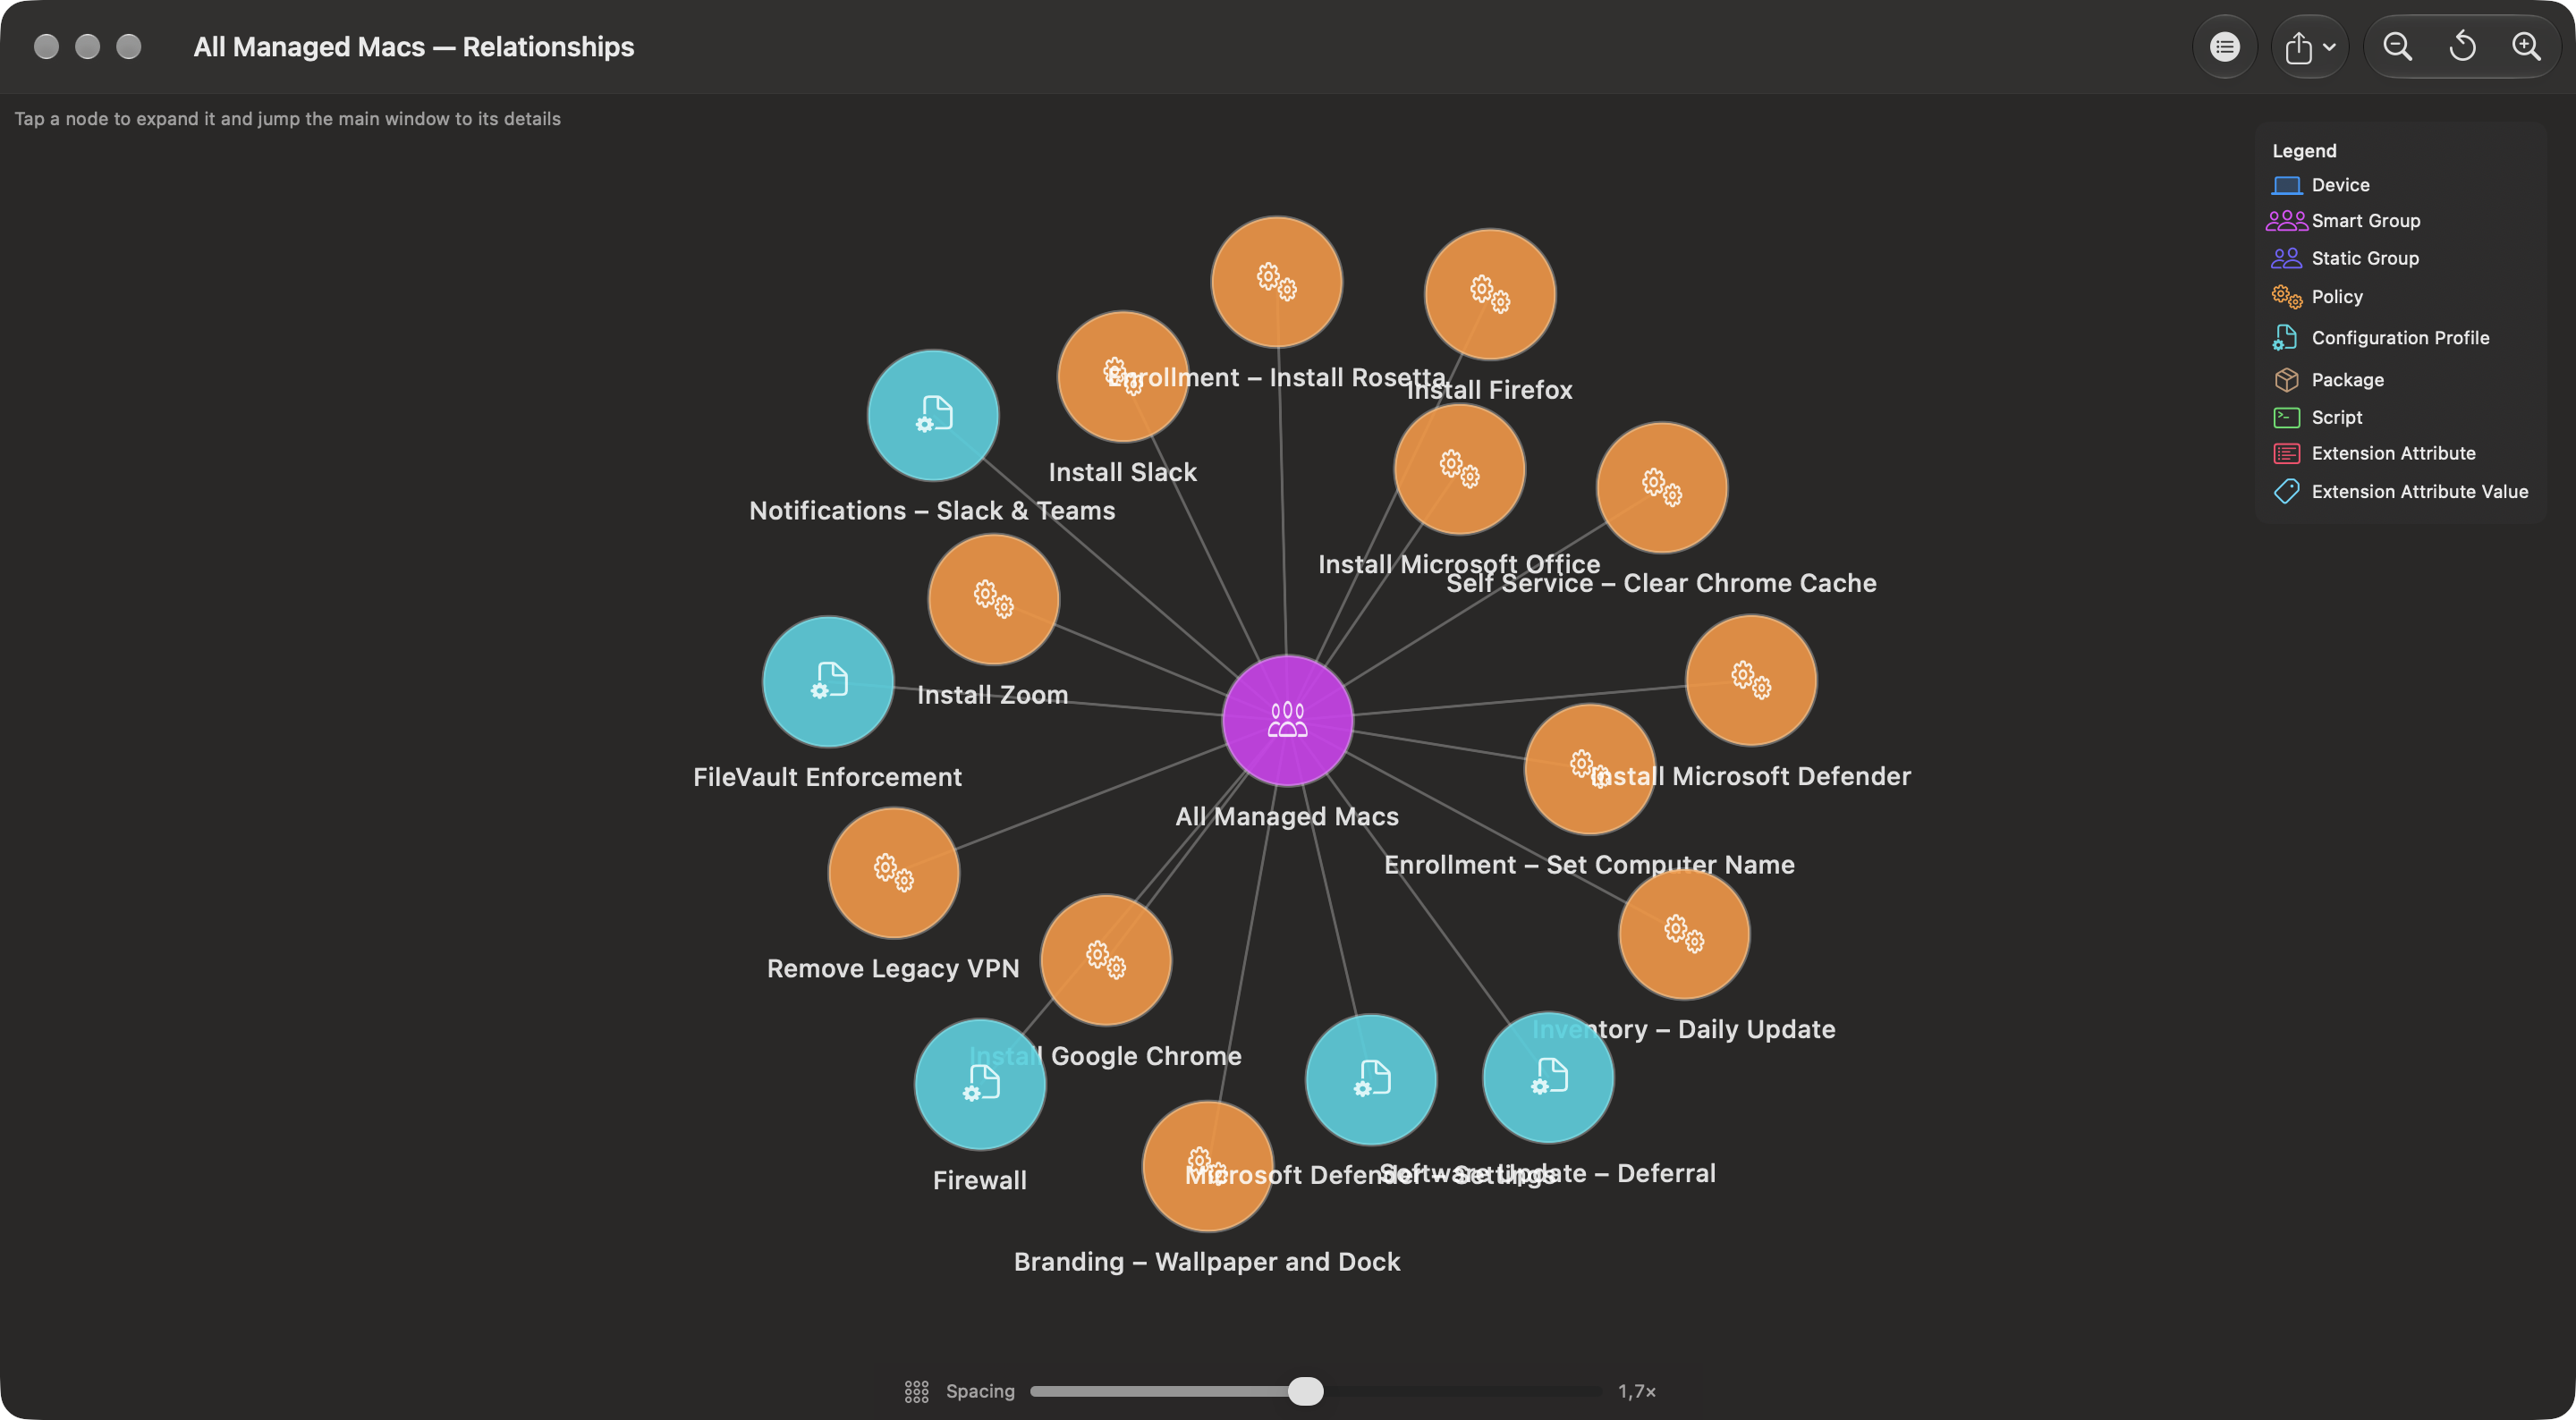Screen dimensions: 2576x1420
Task: Zoom out of the relationship graph
Action: [x=2398, y=47]
